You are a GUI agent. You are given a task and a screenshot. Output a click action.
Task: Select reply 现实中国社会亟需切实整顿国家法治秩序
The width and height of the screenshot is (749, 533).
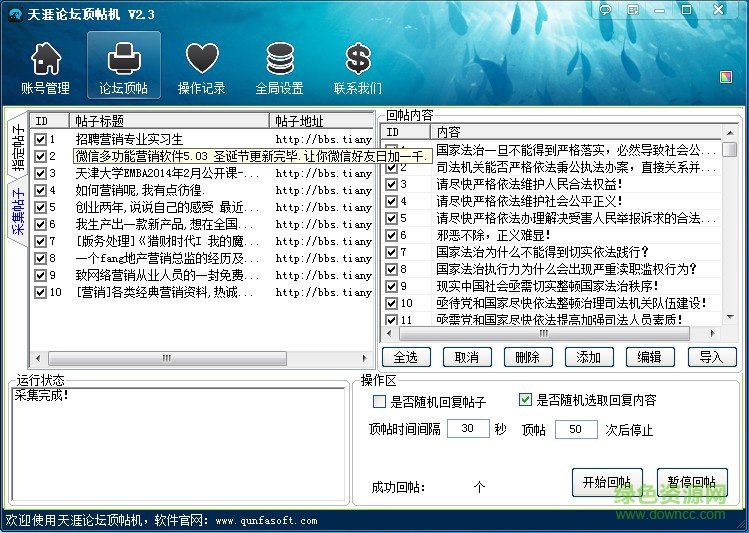point(552,286)
